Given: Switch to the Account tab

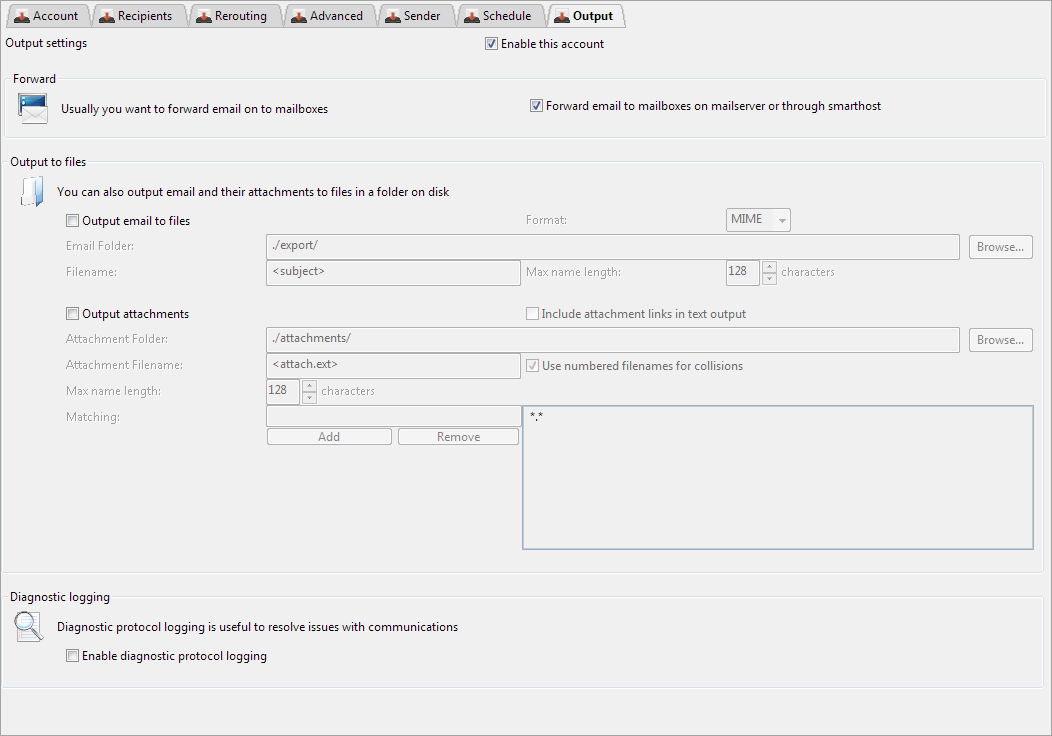Looking at the screenshot, I should [x=46, y=16].
